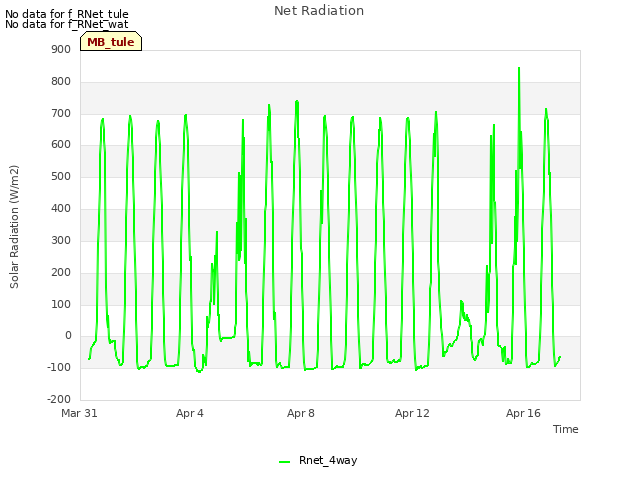This screenshot has width=640, height=480.
Task: Click the 300 y-axis tick label
Action: point(61,240)
